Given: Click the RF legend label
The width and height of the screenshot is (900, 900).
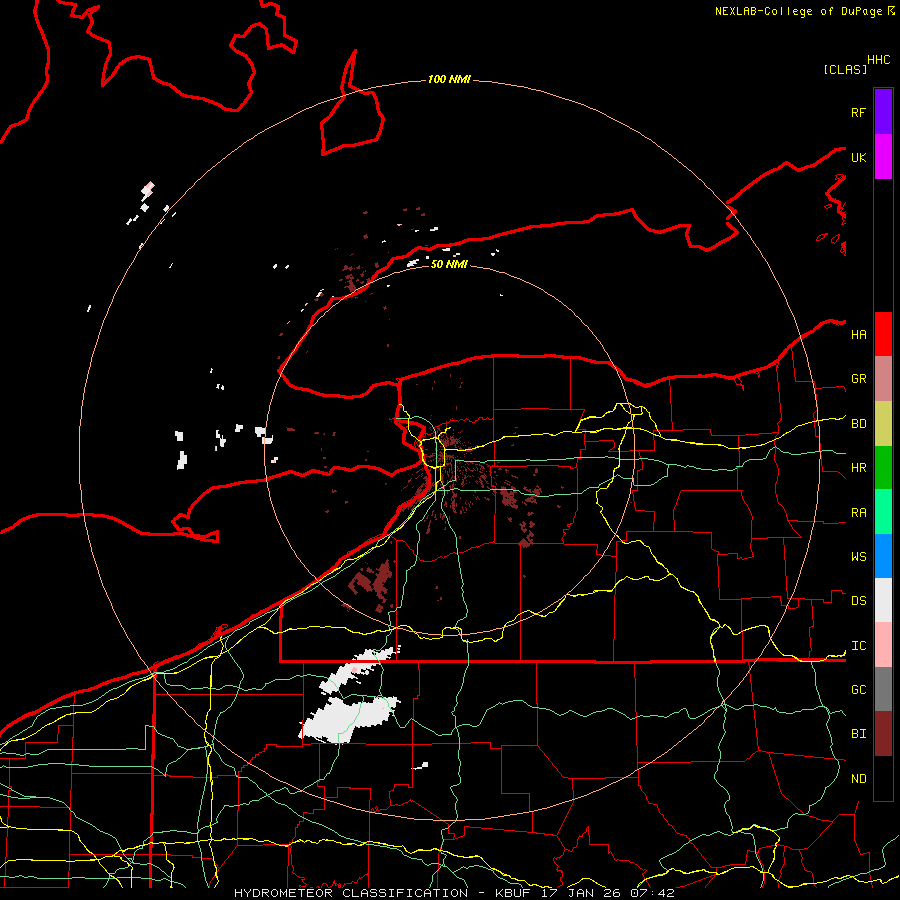Looking at the screenshot, I should coord(859,112).
